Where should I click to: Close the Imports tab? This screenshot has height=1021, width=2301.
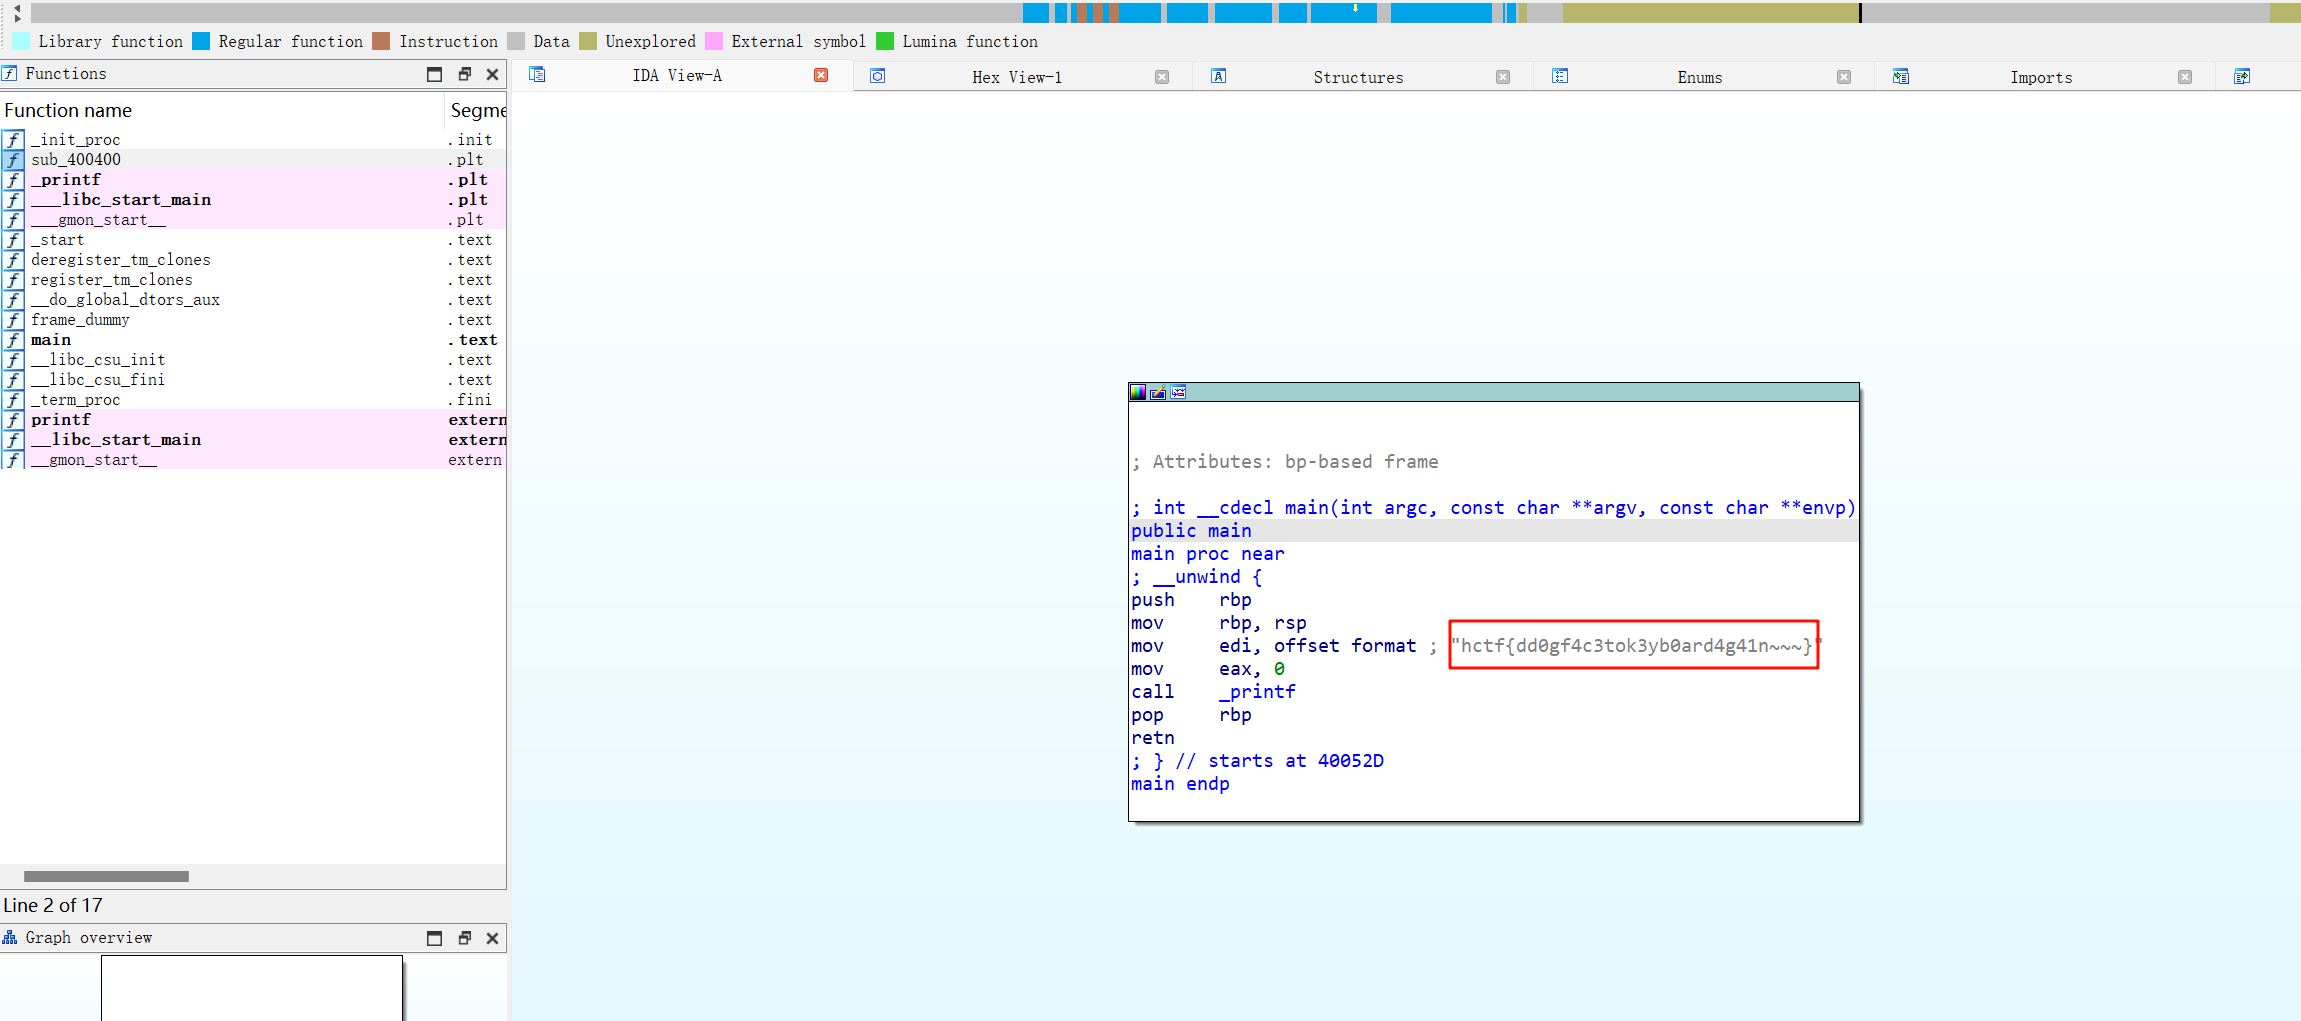(x=2185, y=76)
